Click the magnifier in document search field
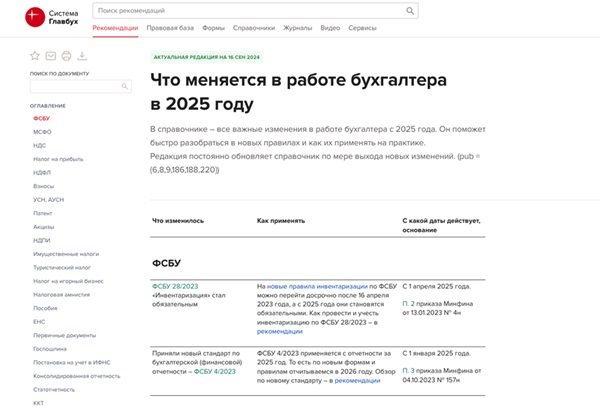600x411 pixels. tap(123, 87)
